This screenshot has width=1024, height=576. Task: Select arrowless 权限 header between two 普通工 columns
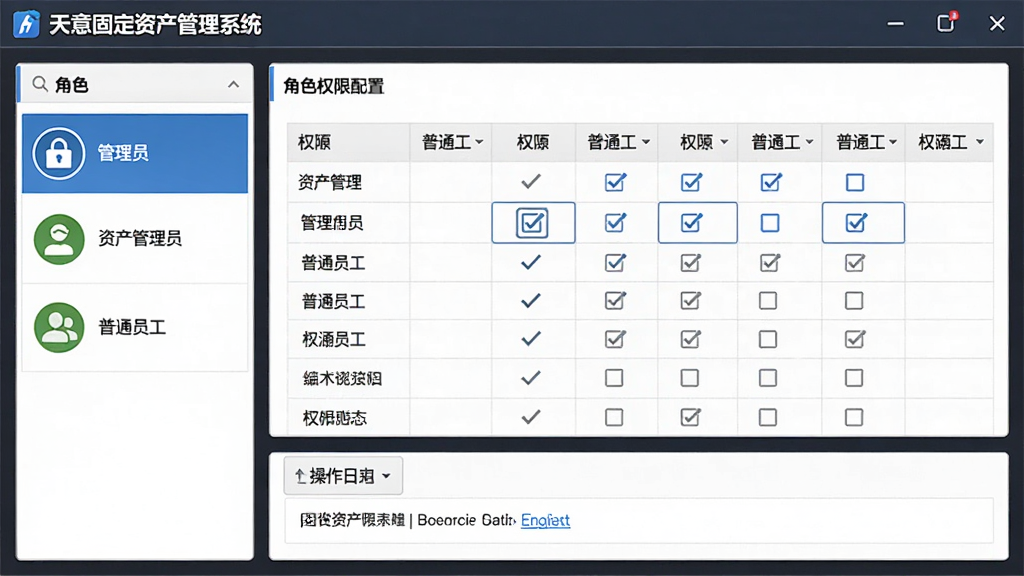coord(533,142)
